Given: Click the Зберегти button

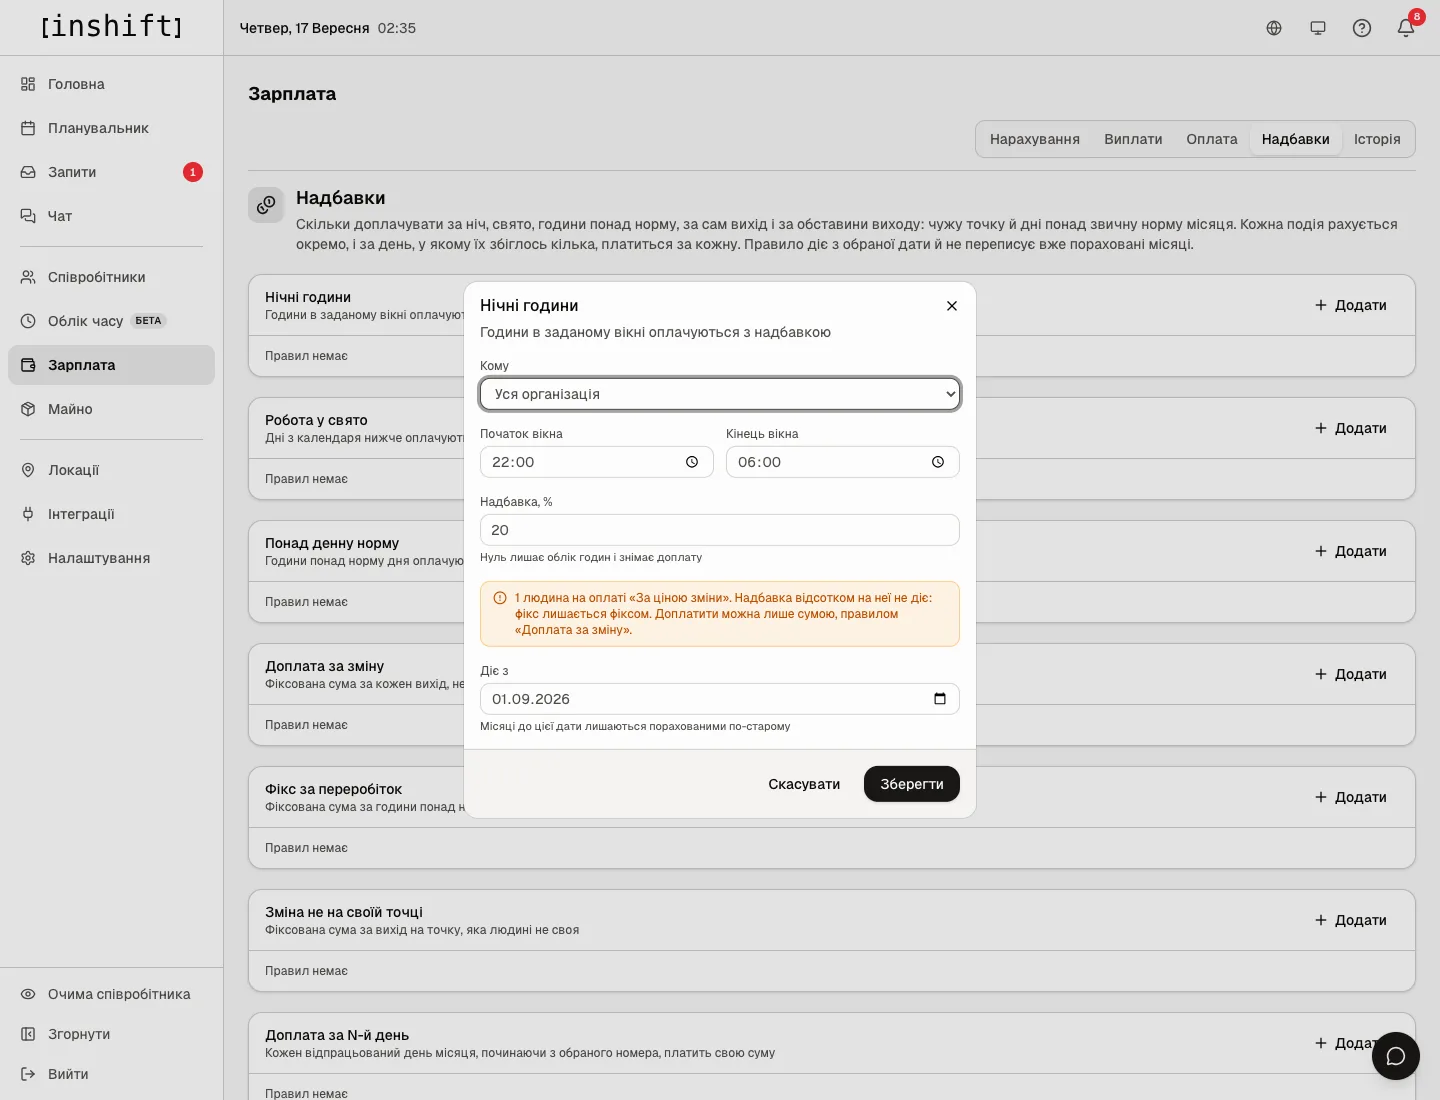Looking at the screenshot, I should click(912, 784).
